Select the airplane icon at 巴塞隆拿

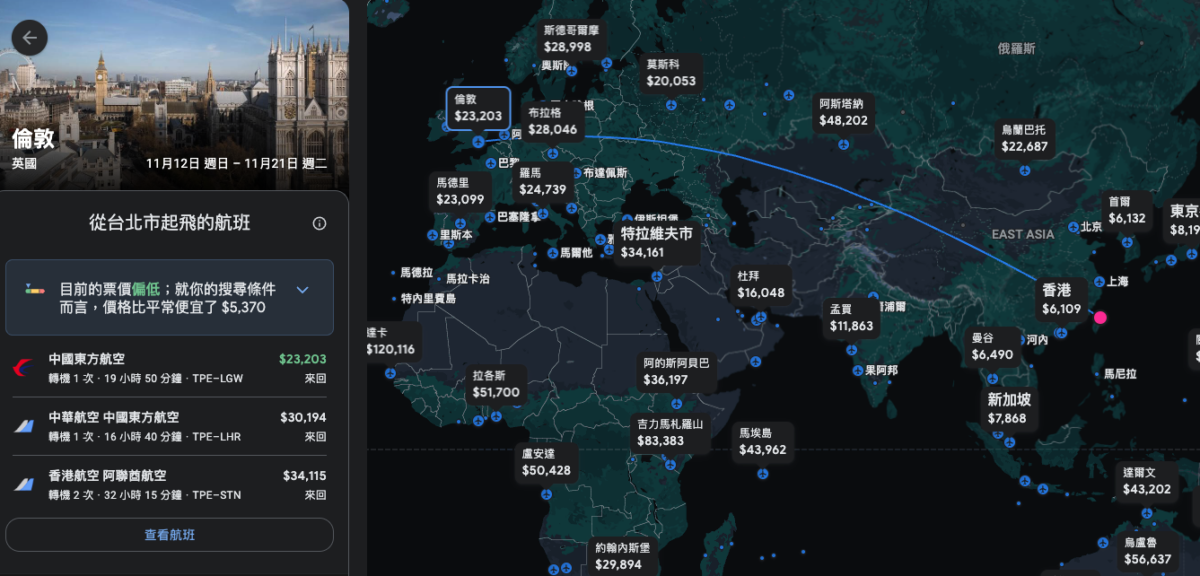click(x=489, y=216)
